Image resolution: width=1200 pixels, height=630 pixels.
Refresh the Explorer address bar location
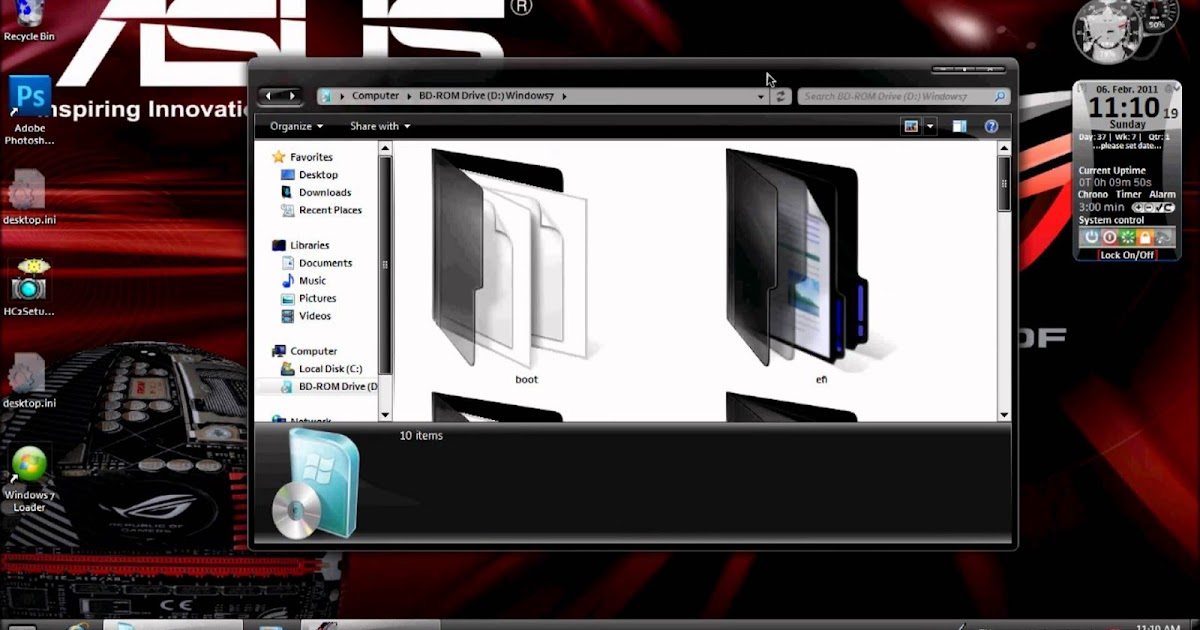pos(781,97)
